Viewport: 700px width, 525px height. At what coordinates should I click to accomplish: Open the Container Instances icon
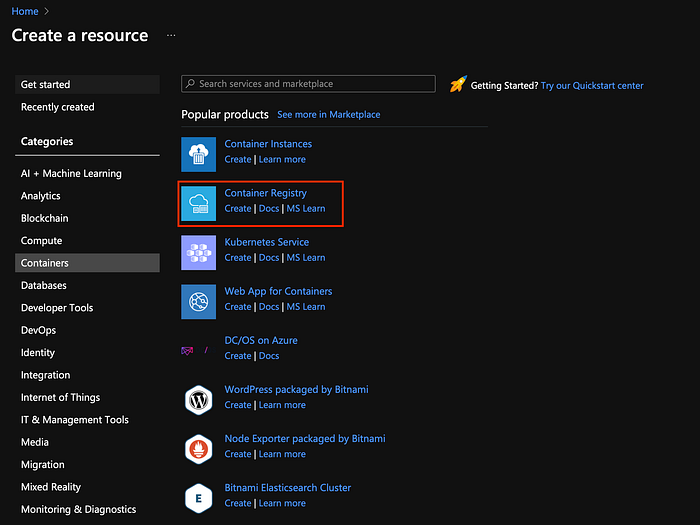(x=199, y=154)
